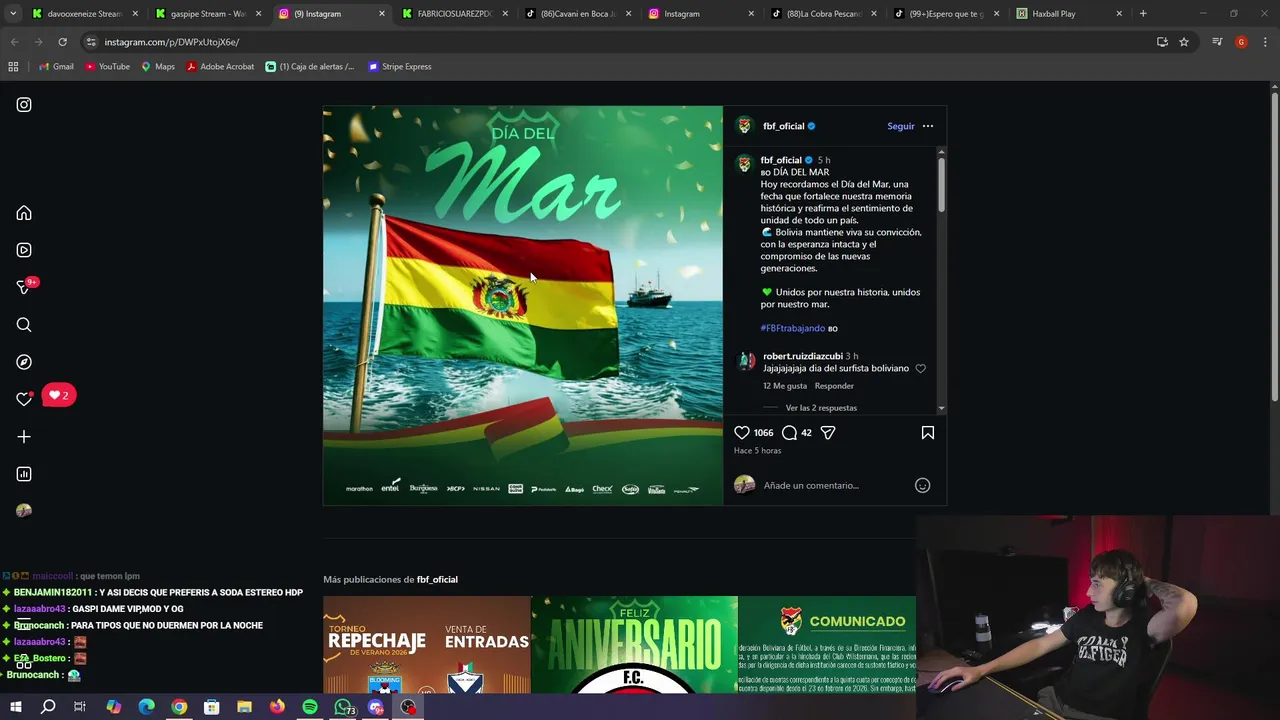This screenshot has width=1280, height=720.
Task: Open your profile picture in the sidebar
Action: point(24,510)
